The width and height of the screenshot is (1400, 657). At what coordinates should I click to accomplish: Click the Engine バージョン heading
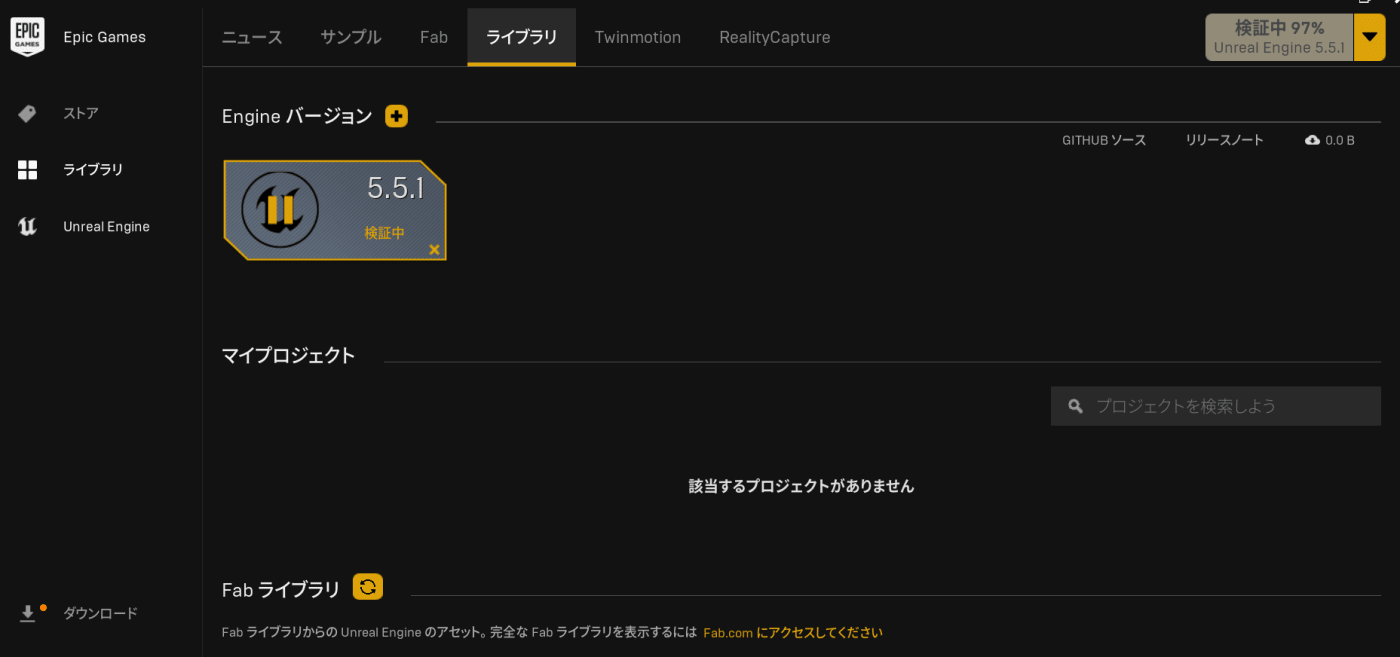pos(297,116)
